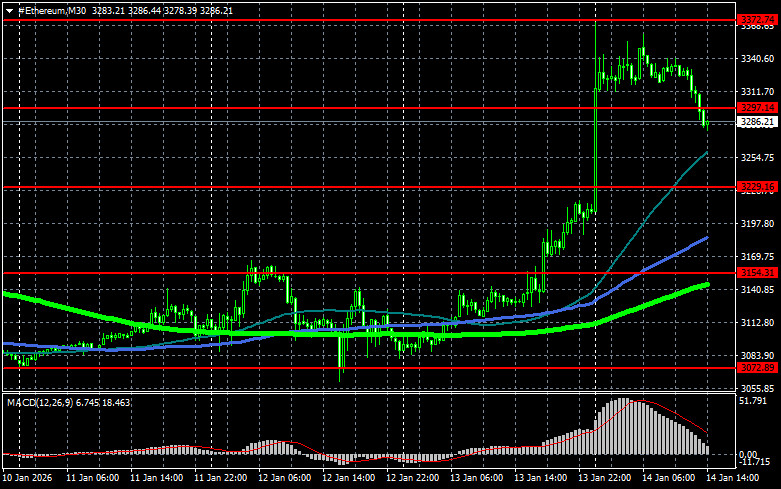Select the 3229.16 red level label
The height and width of the screenshot is (489, 781).
[757, 187]
